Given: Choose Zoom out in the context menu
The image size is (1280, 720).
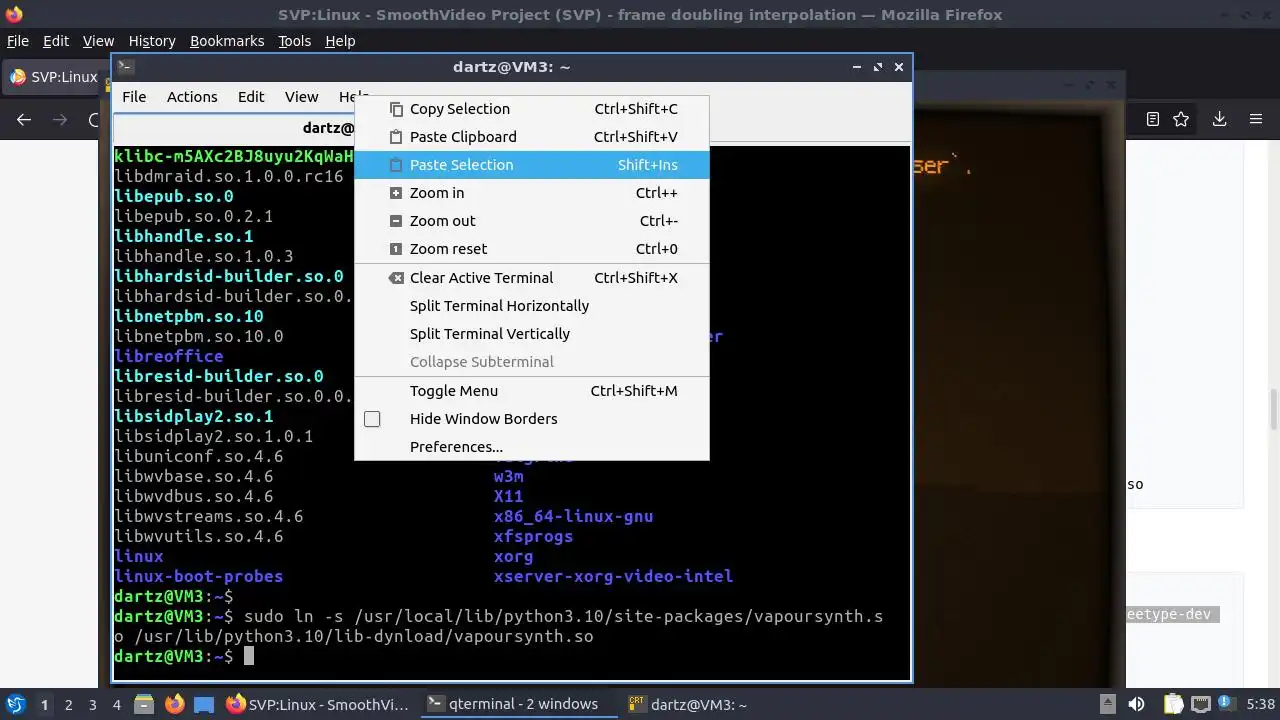Looking at the screenshot, I should [x=531, y=221].
